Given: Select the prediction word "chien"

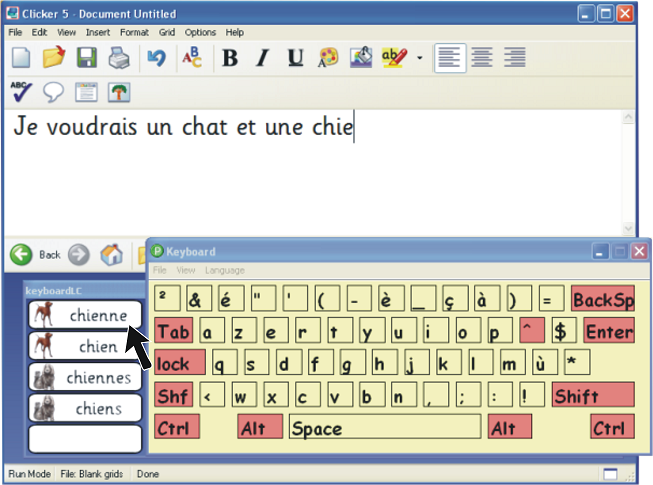Looking at the screenshot, I should [x=85, y=346].
